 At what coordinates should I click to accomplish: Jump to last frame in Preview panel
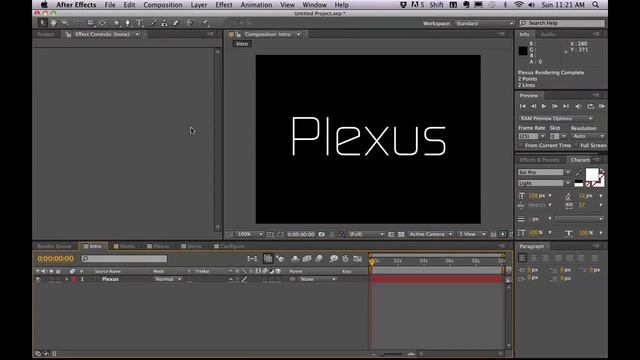(566, 106)
